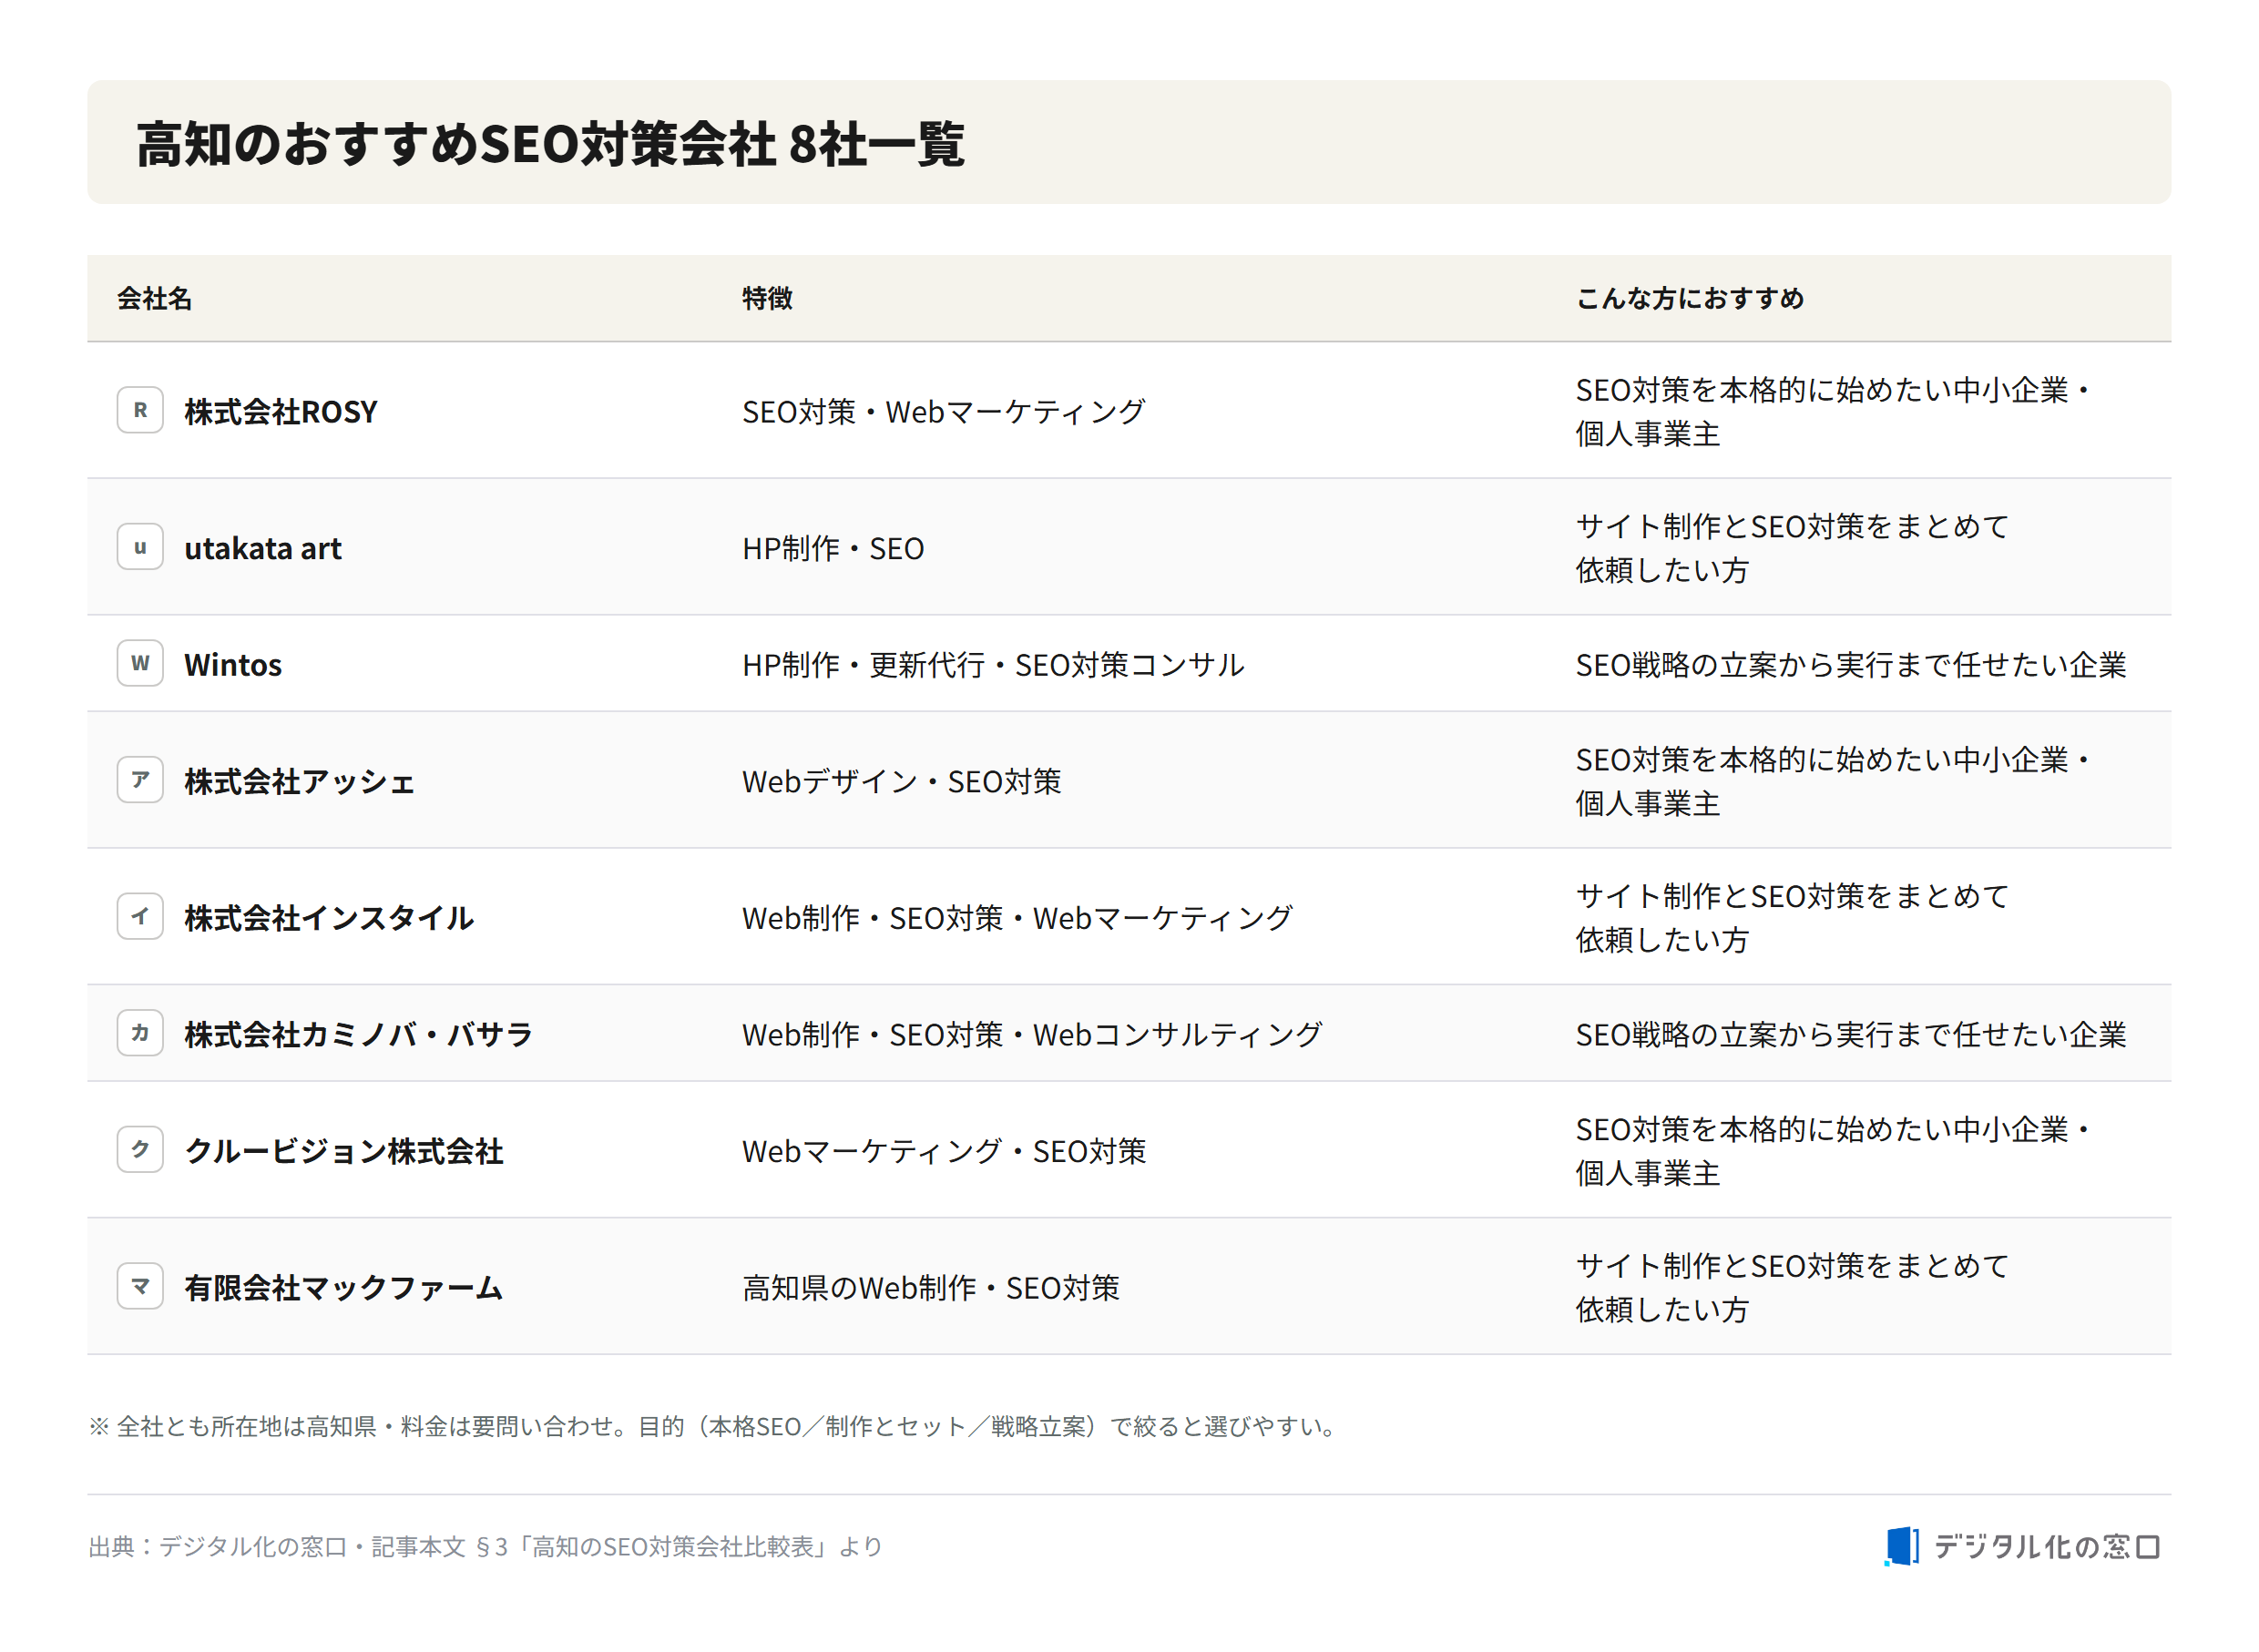Select the company name 有限会社マックファーム
Image resolution: width=2259 pixels, height=1652 pixels.
343,1288
